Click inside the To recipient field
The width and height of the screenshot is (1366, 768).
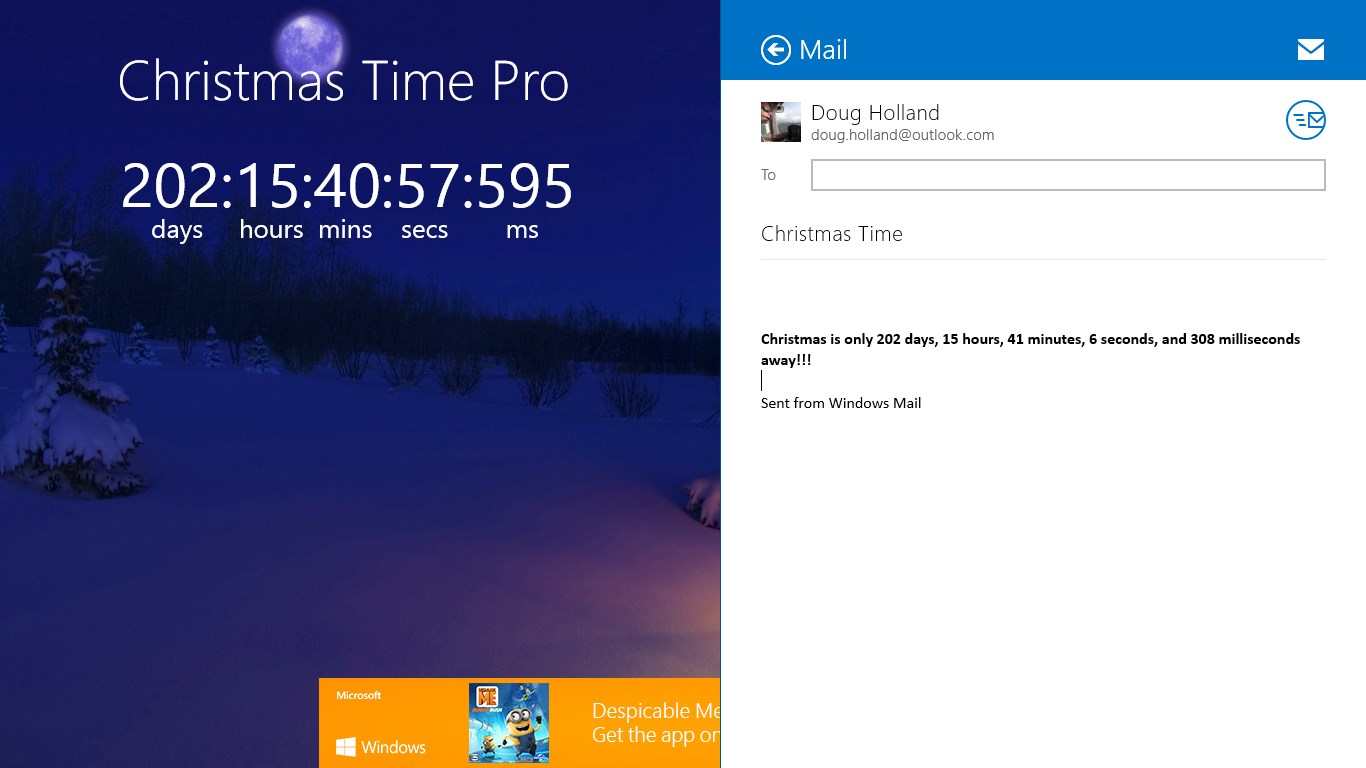(x=1067, y=175)
